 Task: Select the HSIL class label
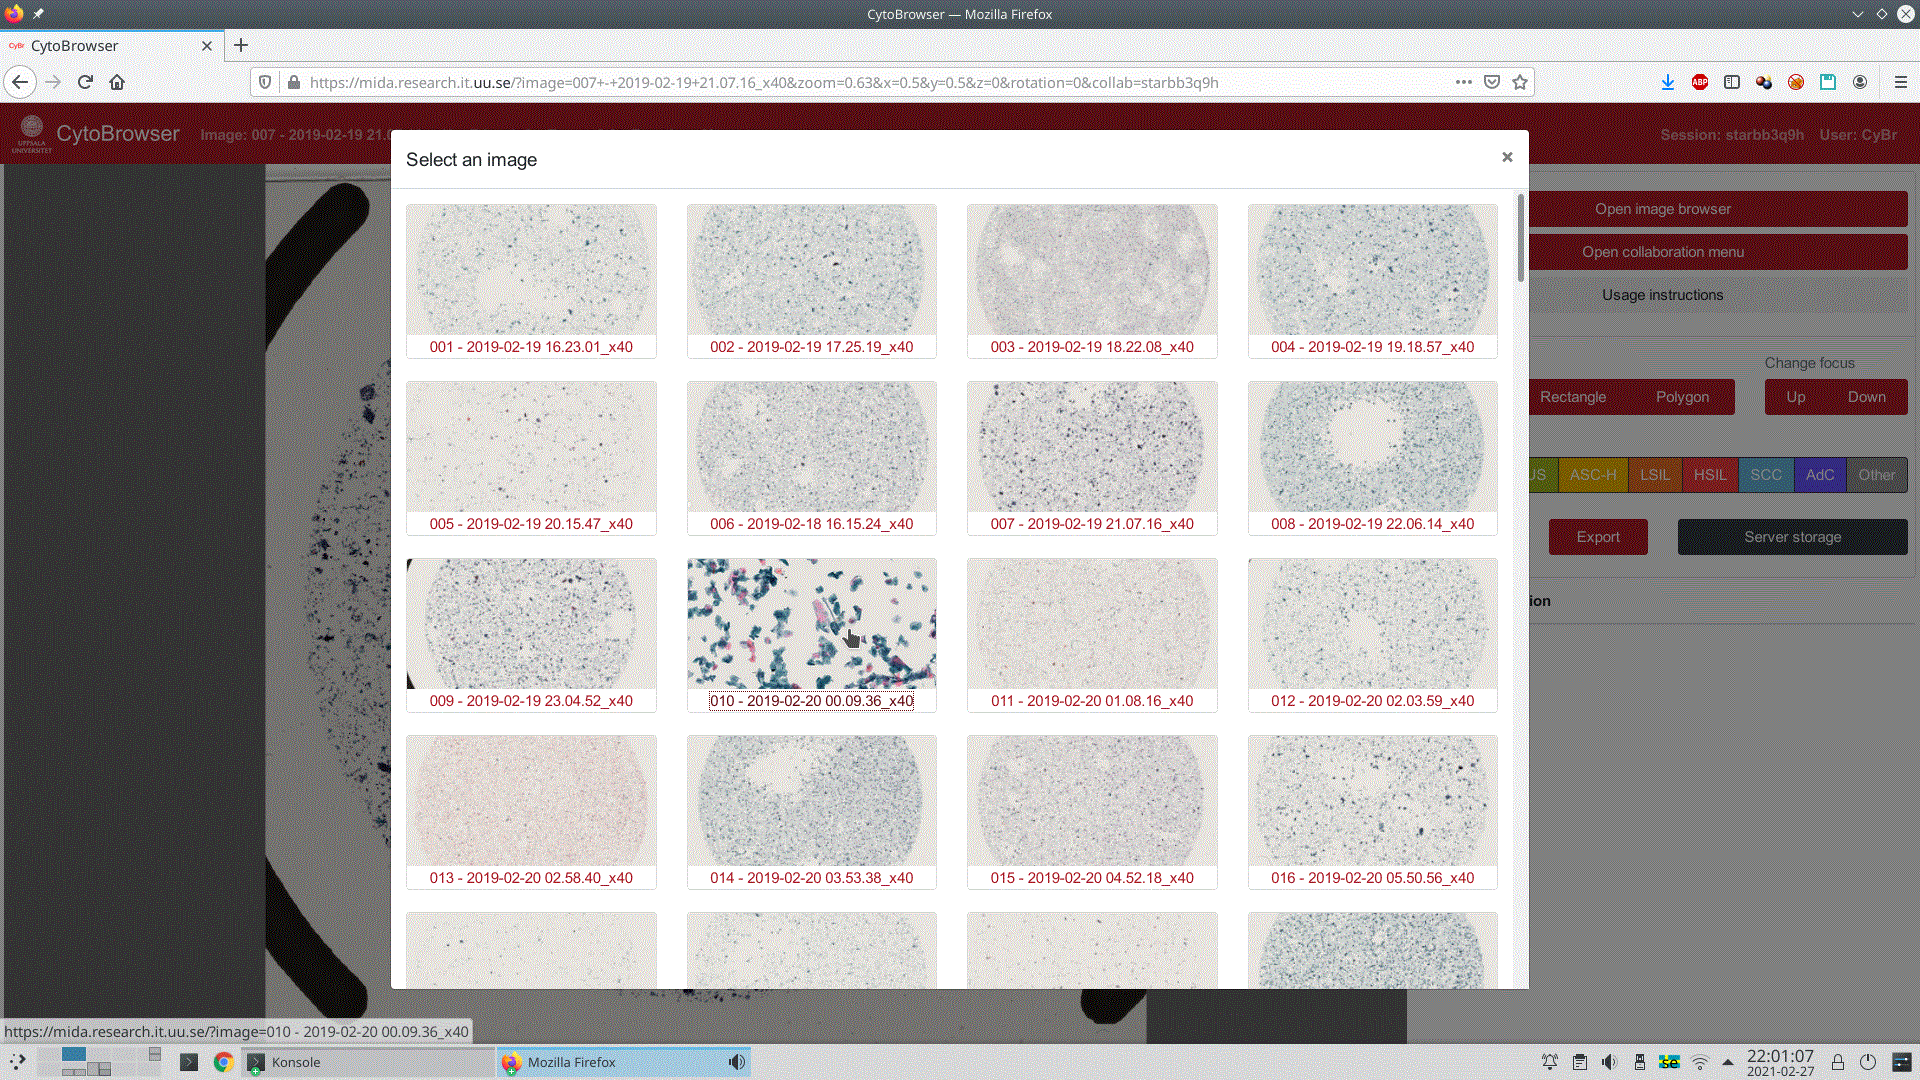1710,475
